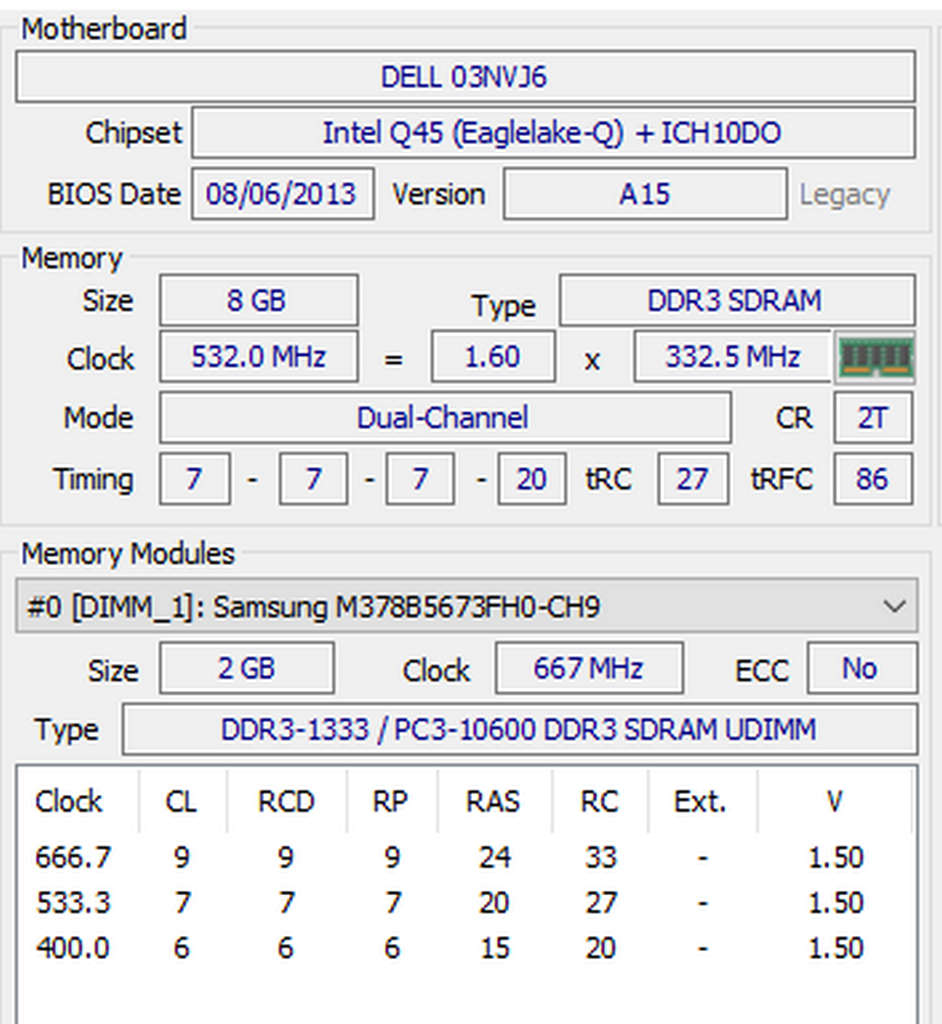Screen dimensions: 942x1024
Task: Select the BIOS Version A15 field
Action: point(644,194)
